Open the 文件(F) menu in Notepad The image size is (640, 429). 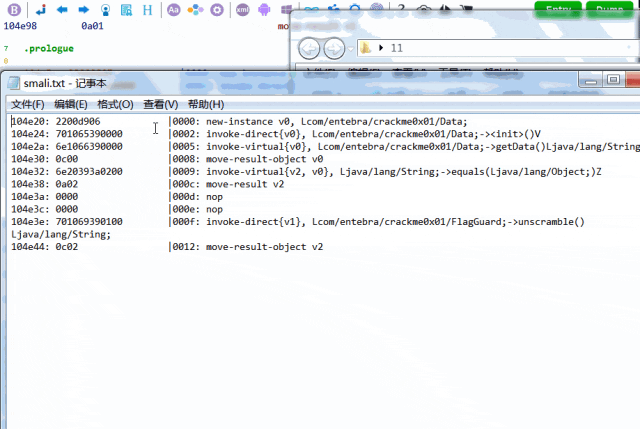28,104
